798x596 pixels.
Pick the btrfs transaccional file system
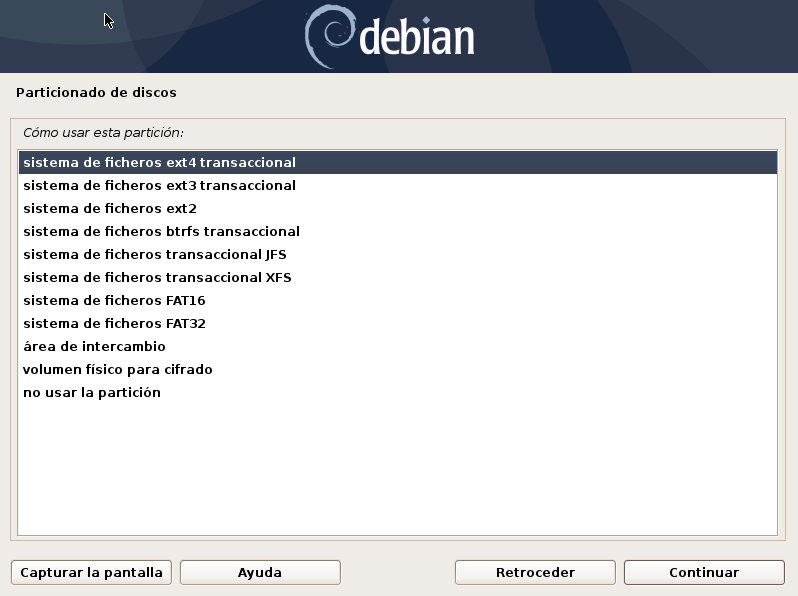(x=161, y=231)
